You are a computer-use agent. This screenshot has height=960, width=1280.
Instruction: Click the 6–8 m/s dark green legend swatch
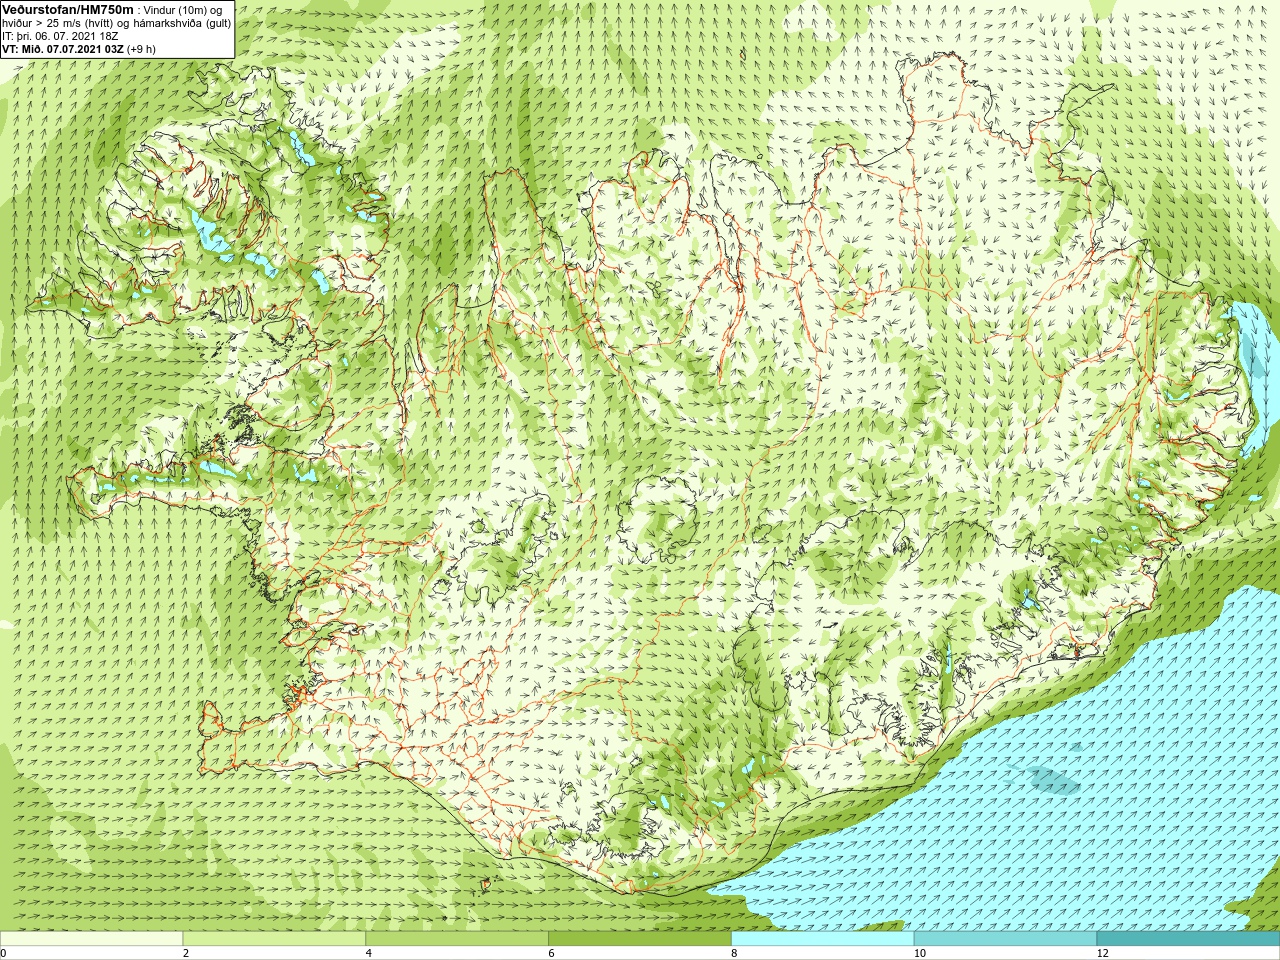tap(640, 938)
